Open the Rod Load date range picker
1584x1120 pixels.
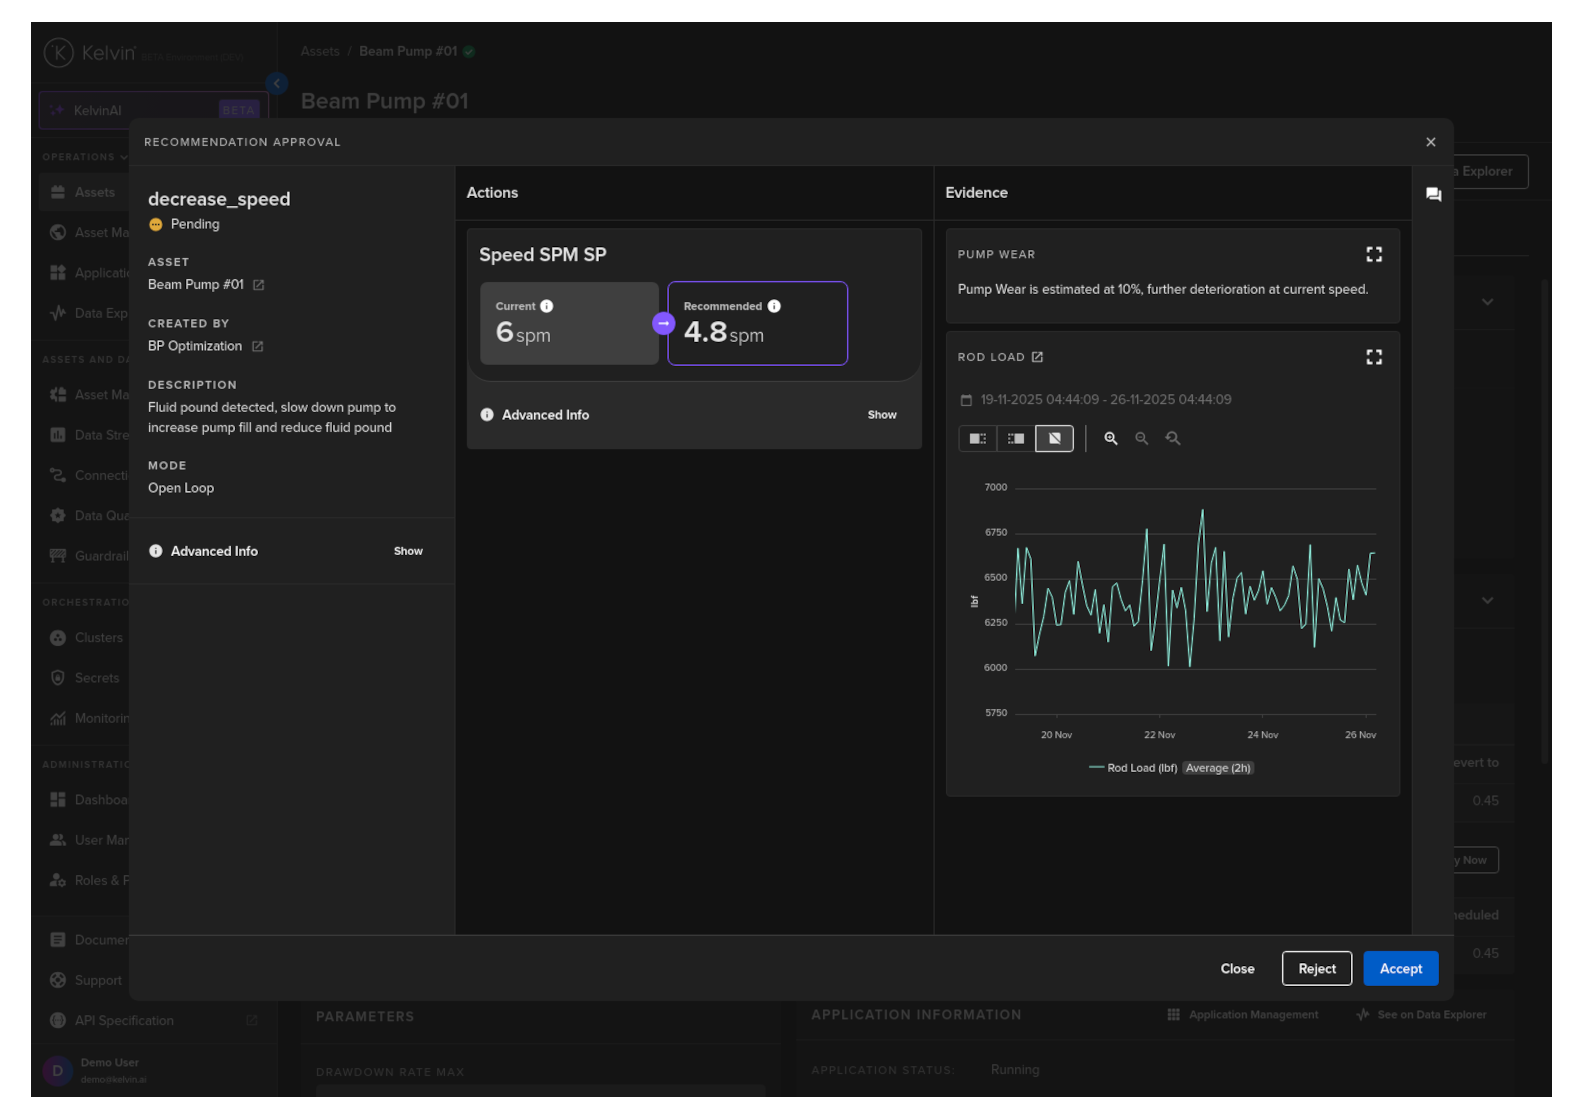coord(1105,400)
